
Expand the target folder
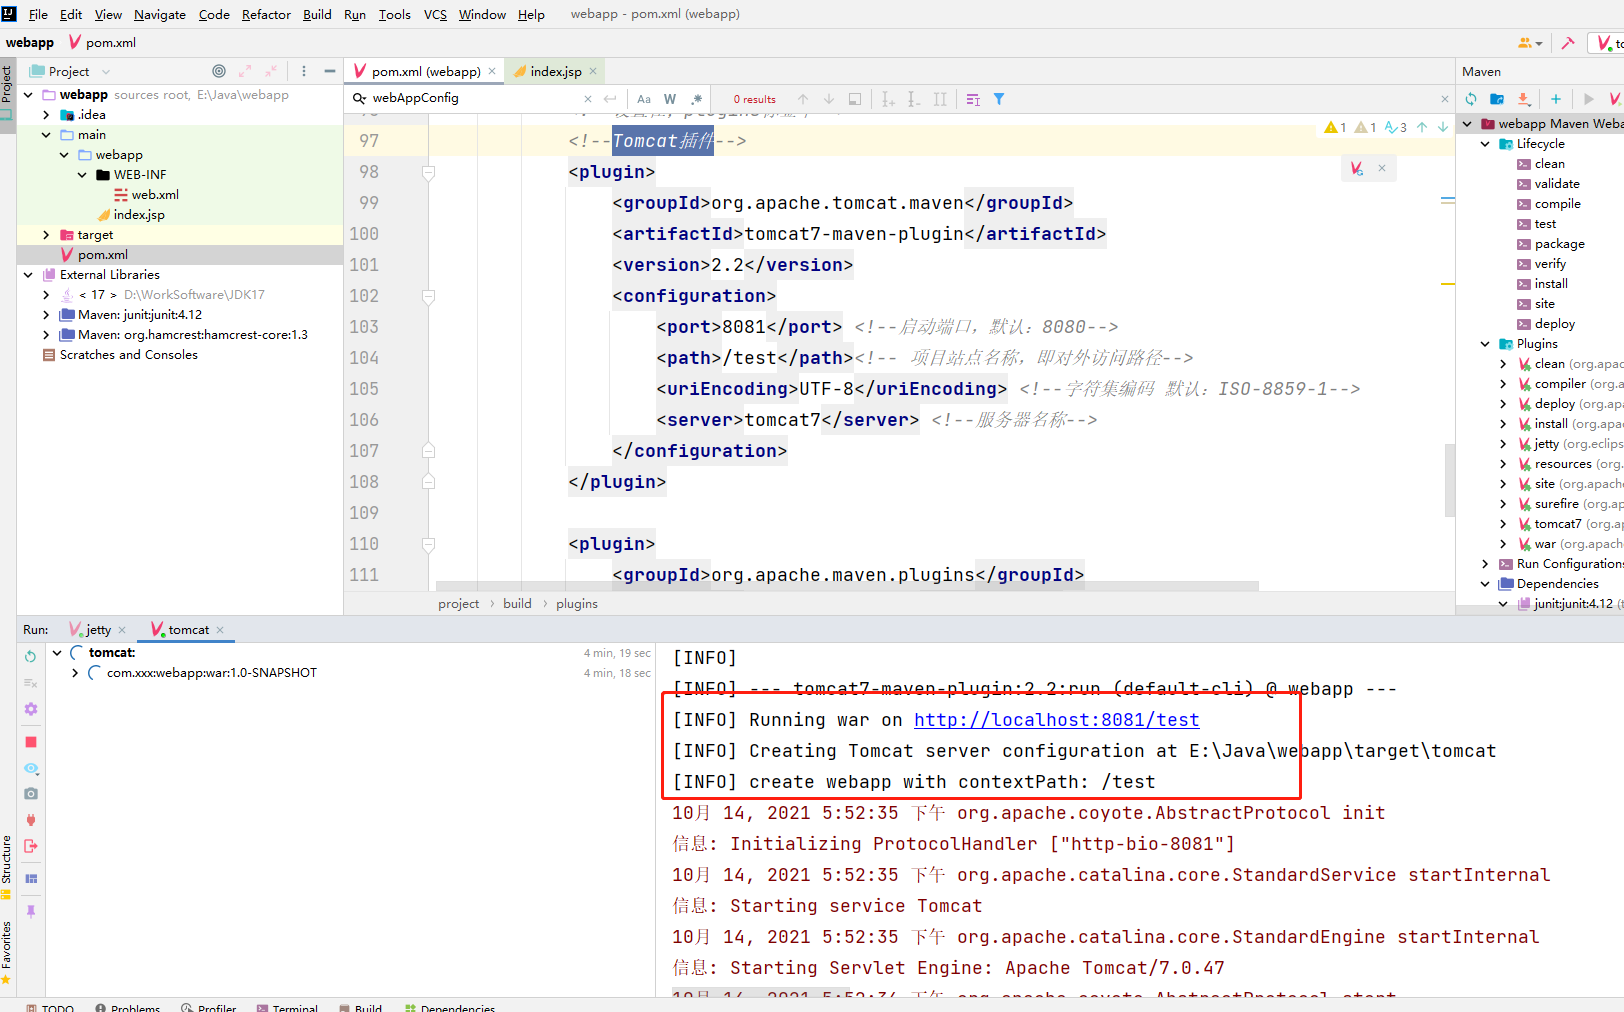pos(46,235)
